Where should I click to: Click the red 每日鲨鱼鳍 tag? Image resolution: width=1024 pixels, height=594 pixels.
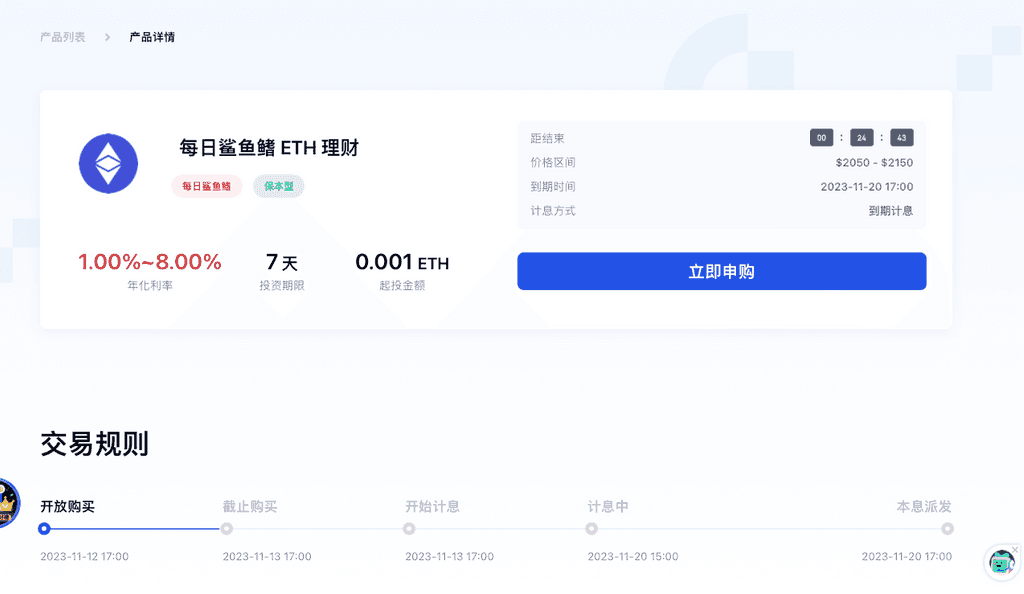(206, 186)
